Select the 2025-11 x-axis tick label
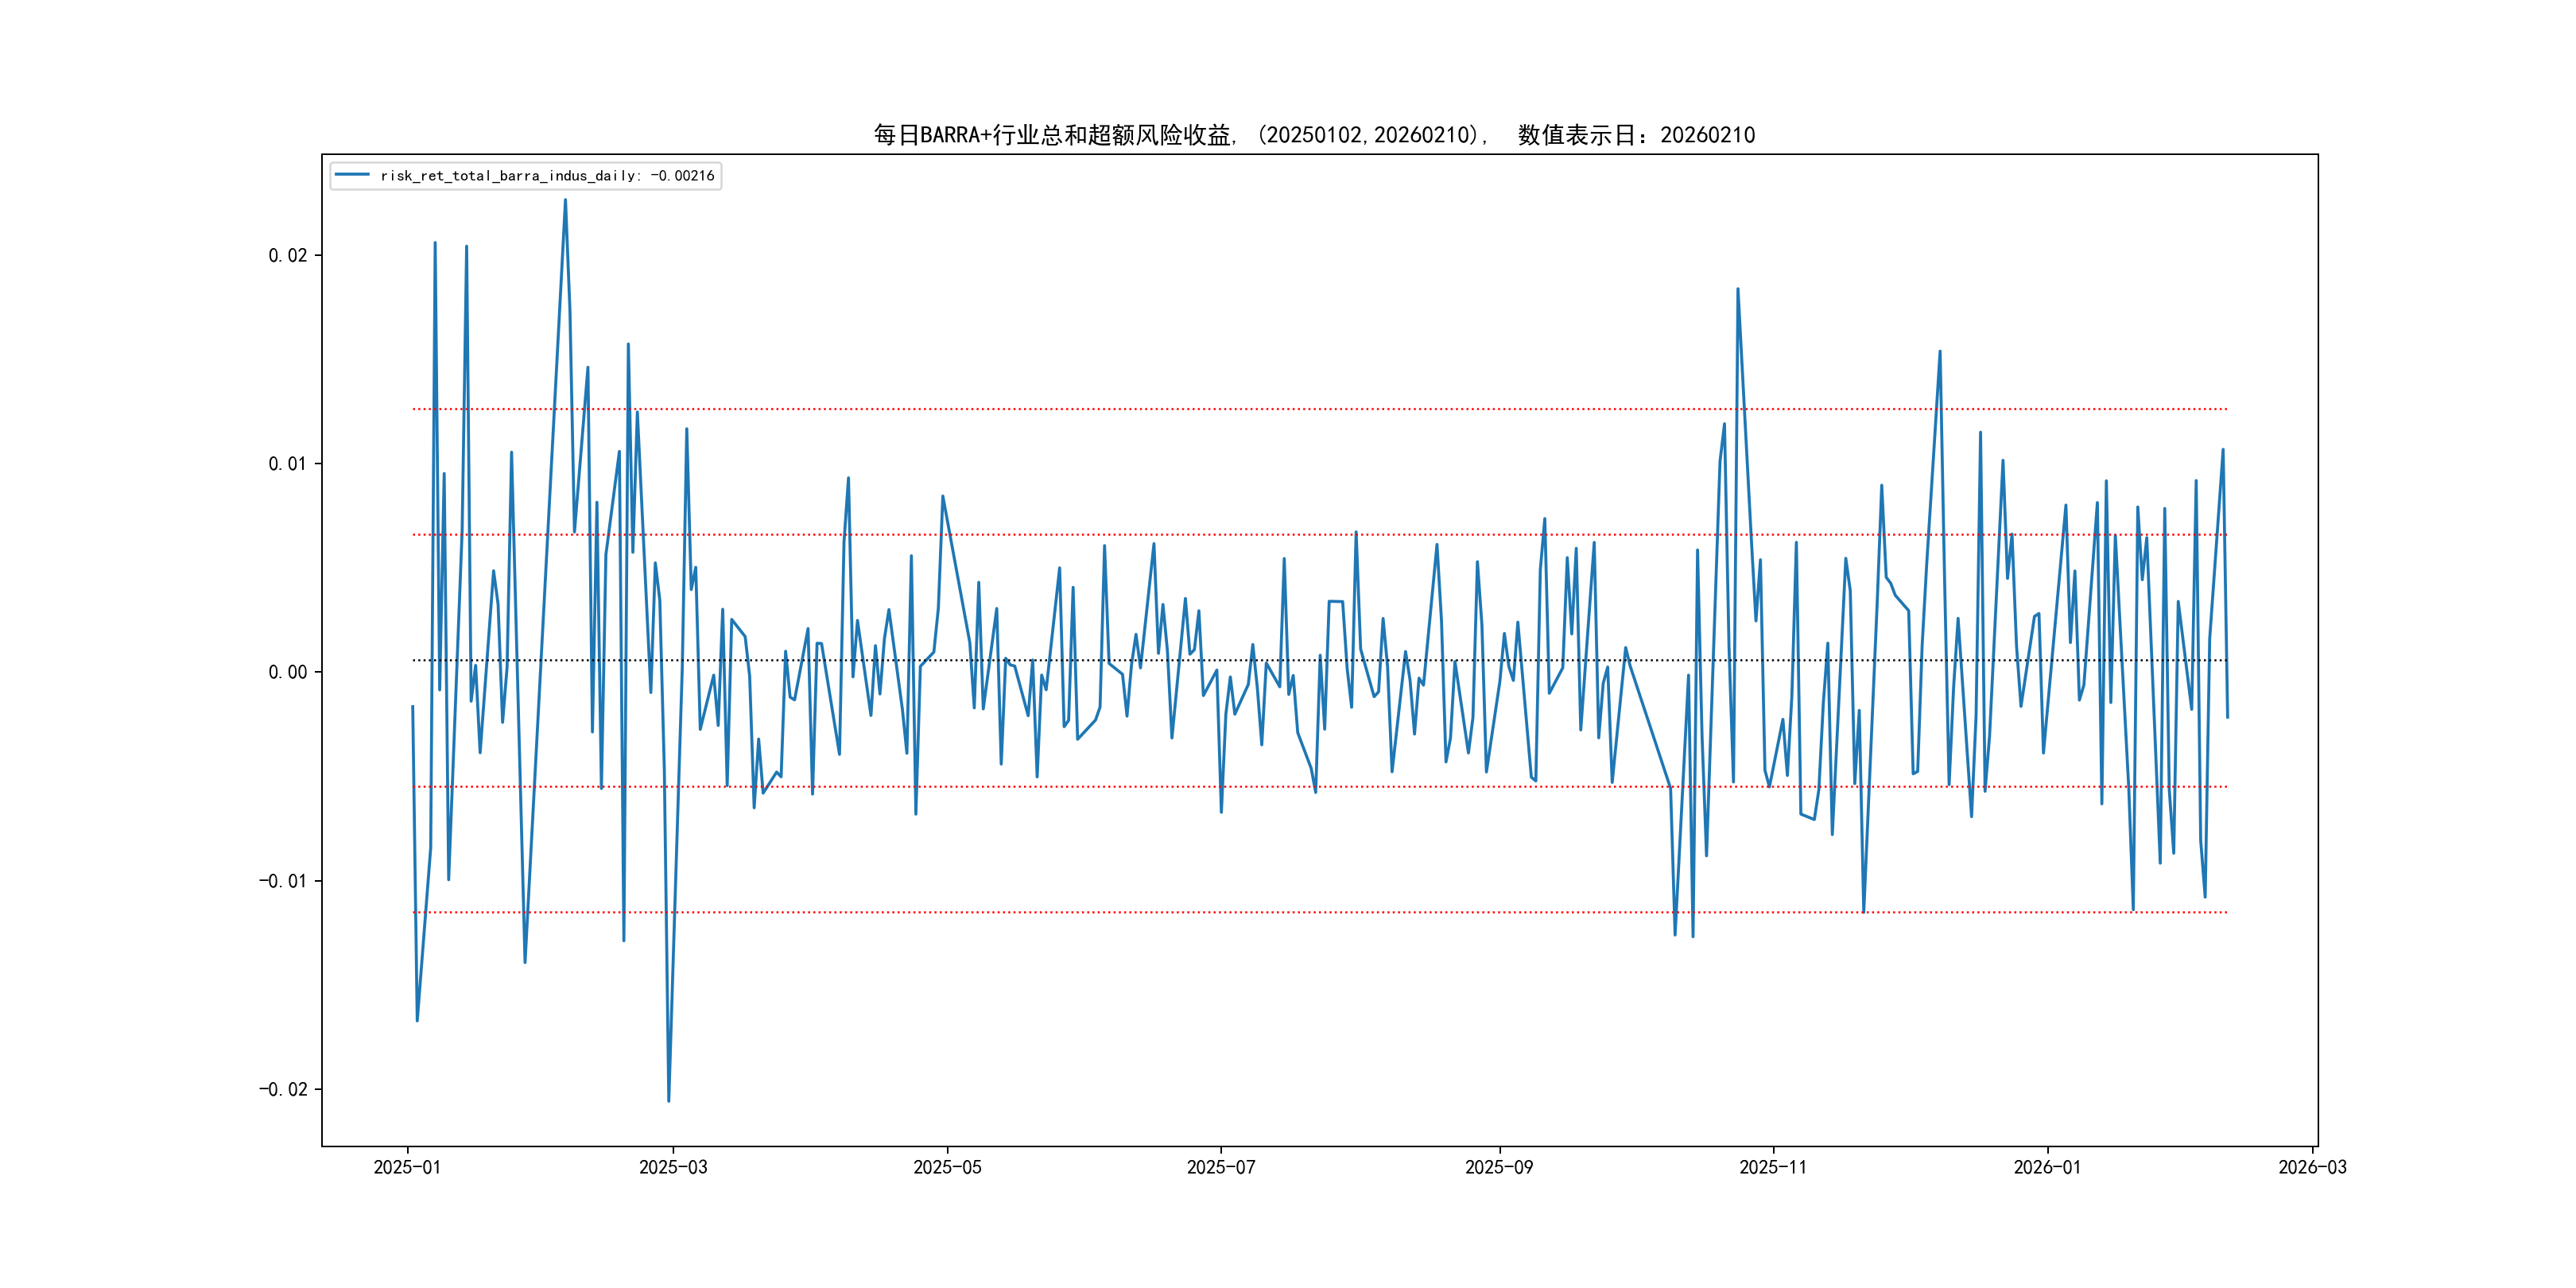 point(1772,1167)
